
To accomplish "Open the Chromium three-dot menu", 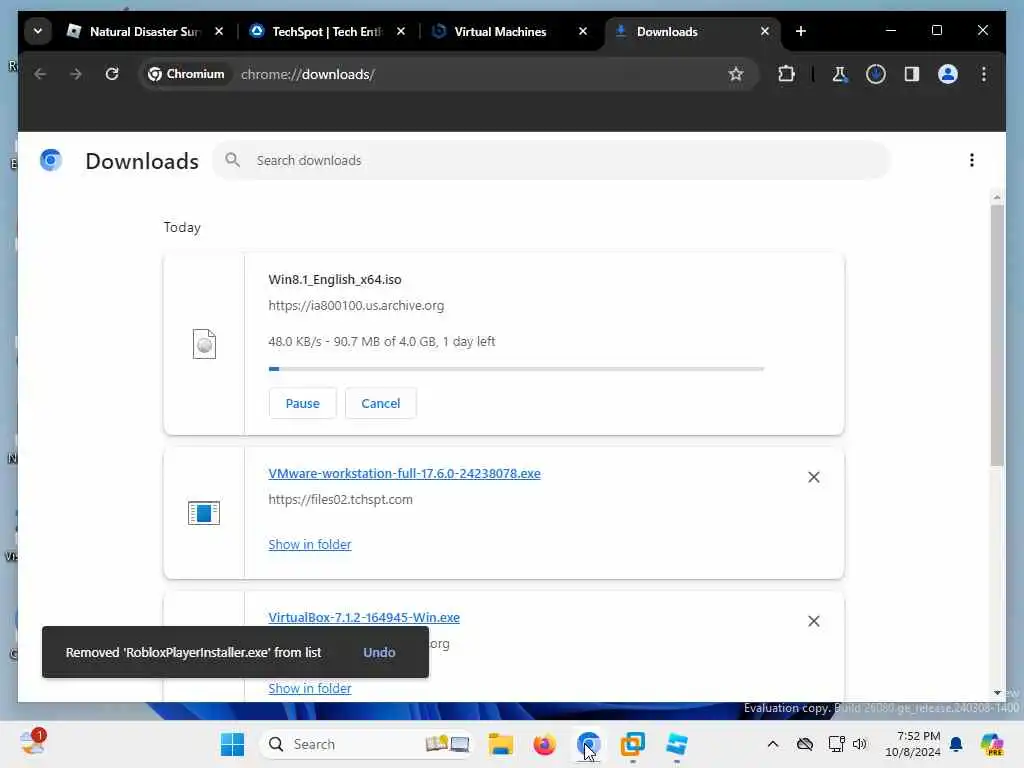I will [984, 74].
